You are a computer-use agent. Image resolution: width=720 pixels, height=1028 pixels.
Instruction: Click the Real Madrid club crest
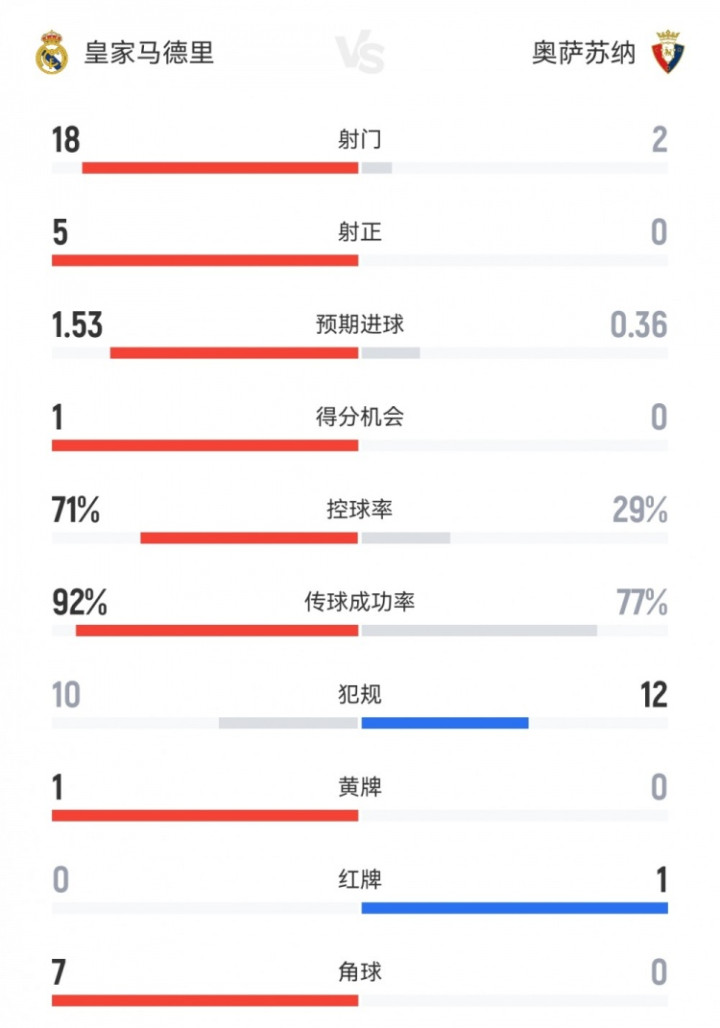[51, 53]
